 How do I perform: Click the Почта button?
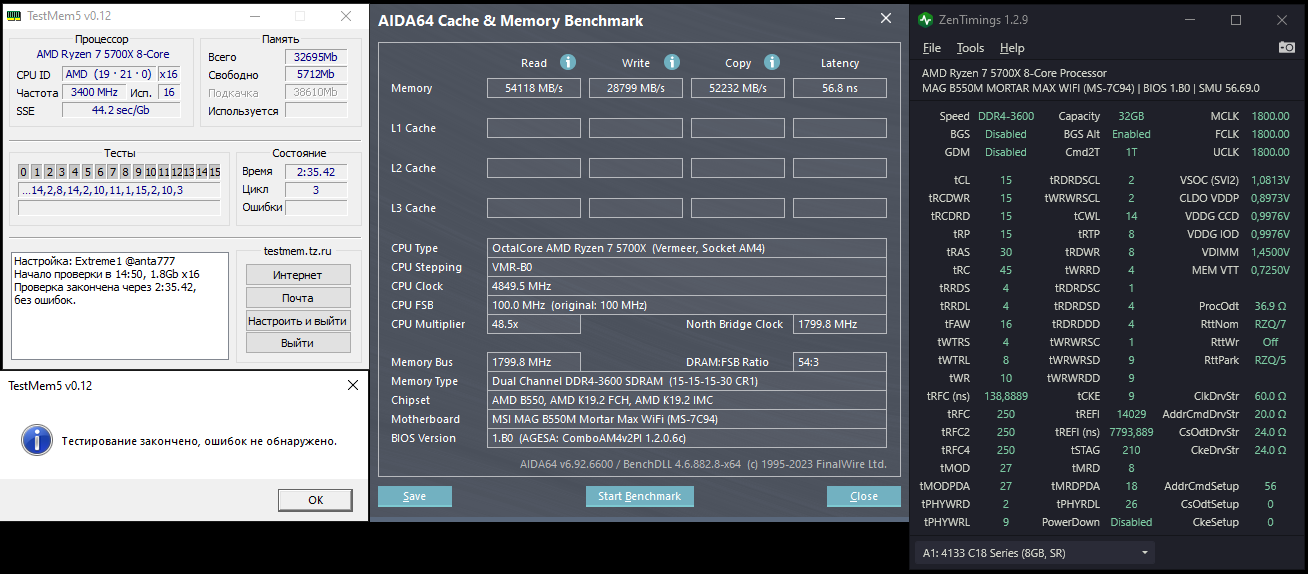[298, 298]
